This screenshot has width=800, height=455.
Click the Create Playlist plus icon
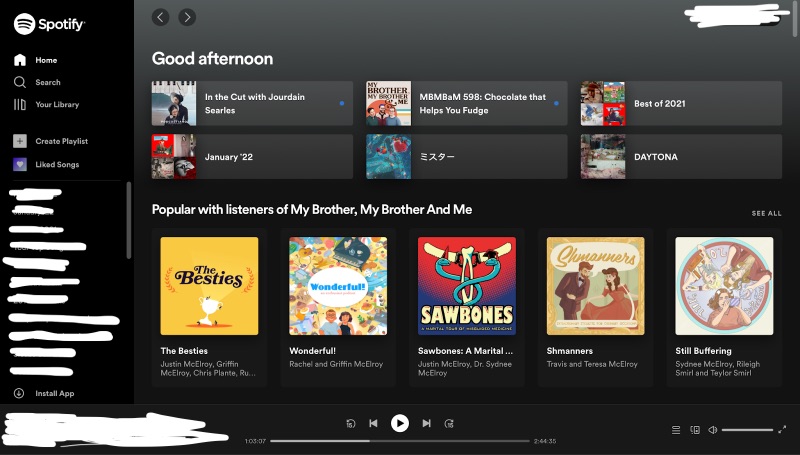click(x=20, y=141)
